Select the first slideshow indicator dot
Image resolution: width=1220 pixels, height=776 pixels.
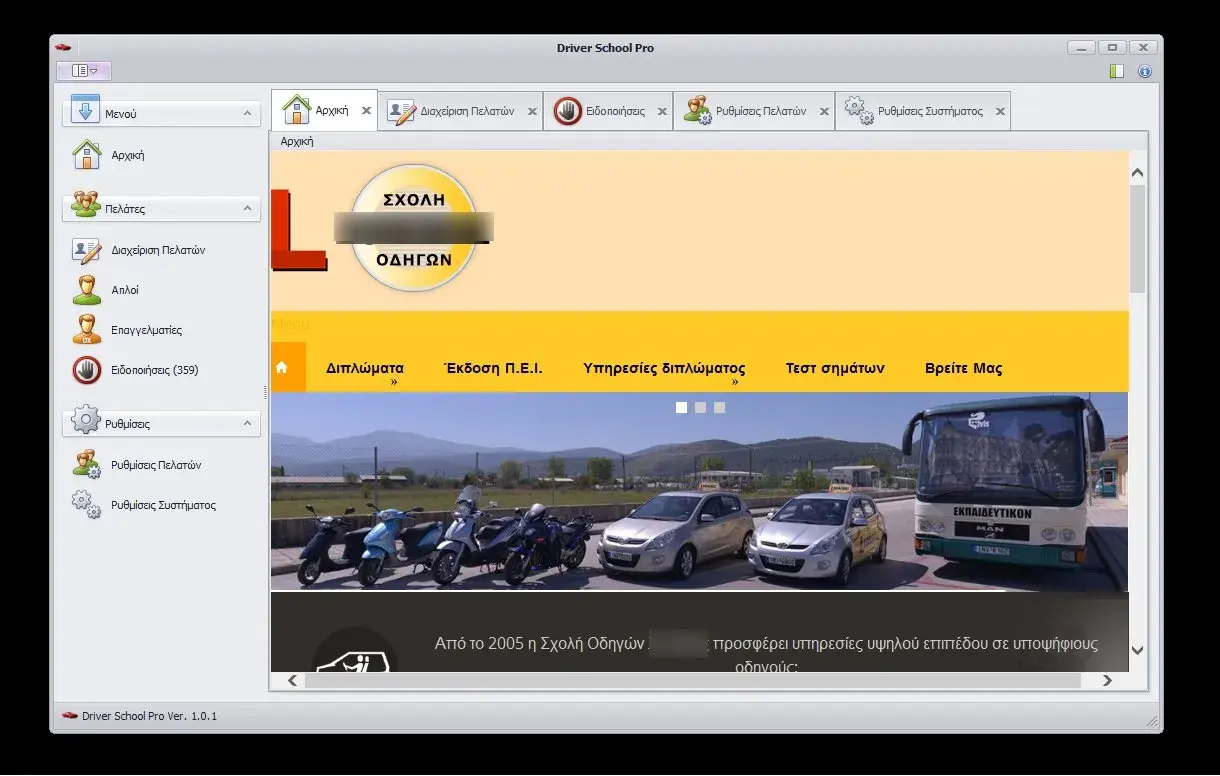(x=681, y=407)
